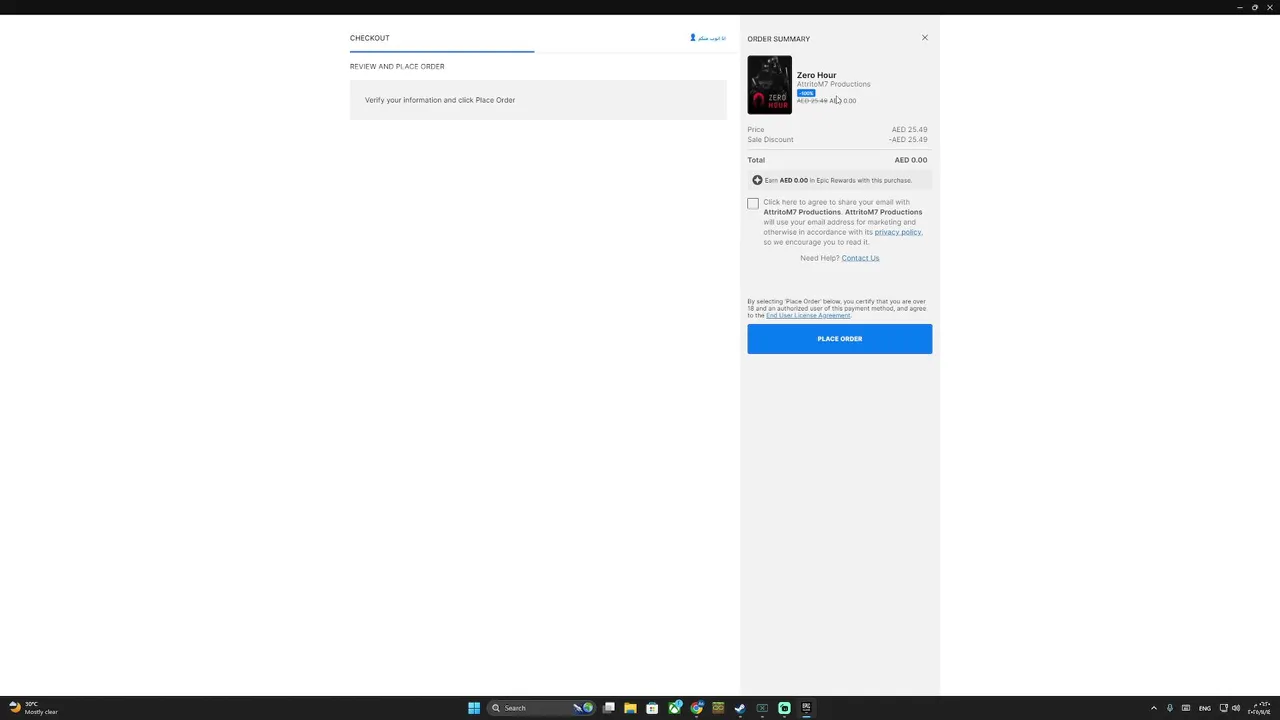Click the Review and Place Order heading
1280x720 pixels.
point(397,66)
